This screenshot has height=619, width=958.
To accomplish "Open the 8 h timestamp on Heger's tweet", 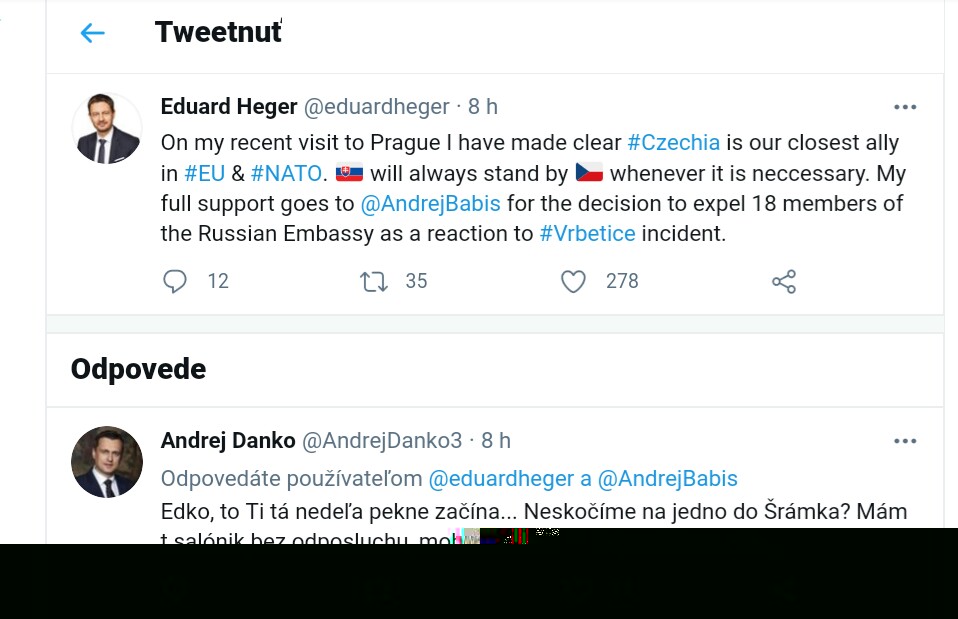I will coord(483,107).
